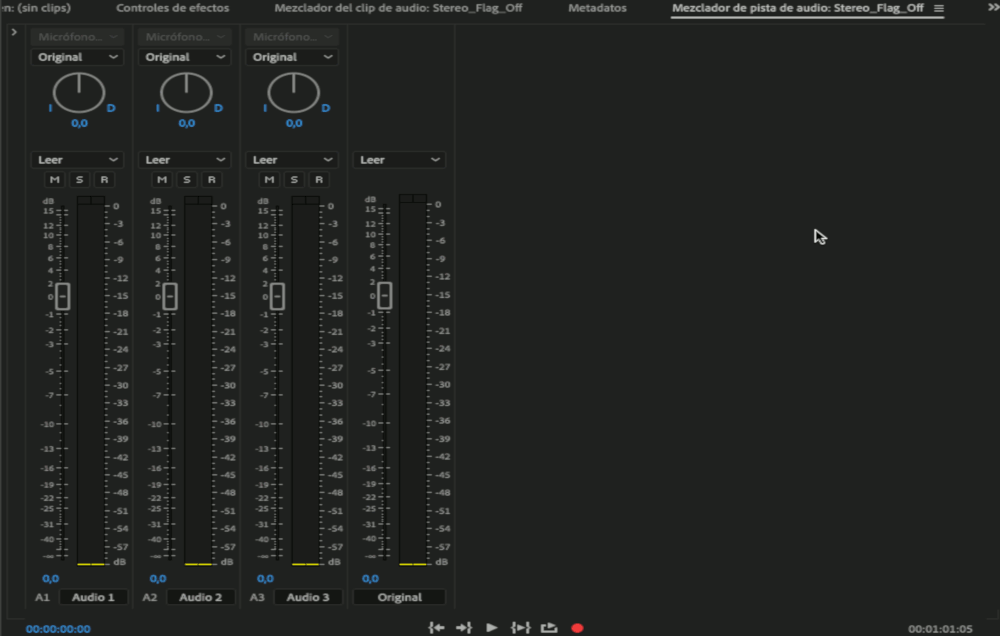
Task: Enable record on the Audio 3 track
Action: tap(318, 180)
